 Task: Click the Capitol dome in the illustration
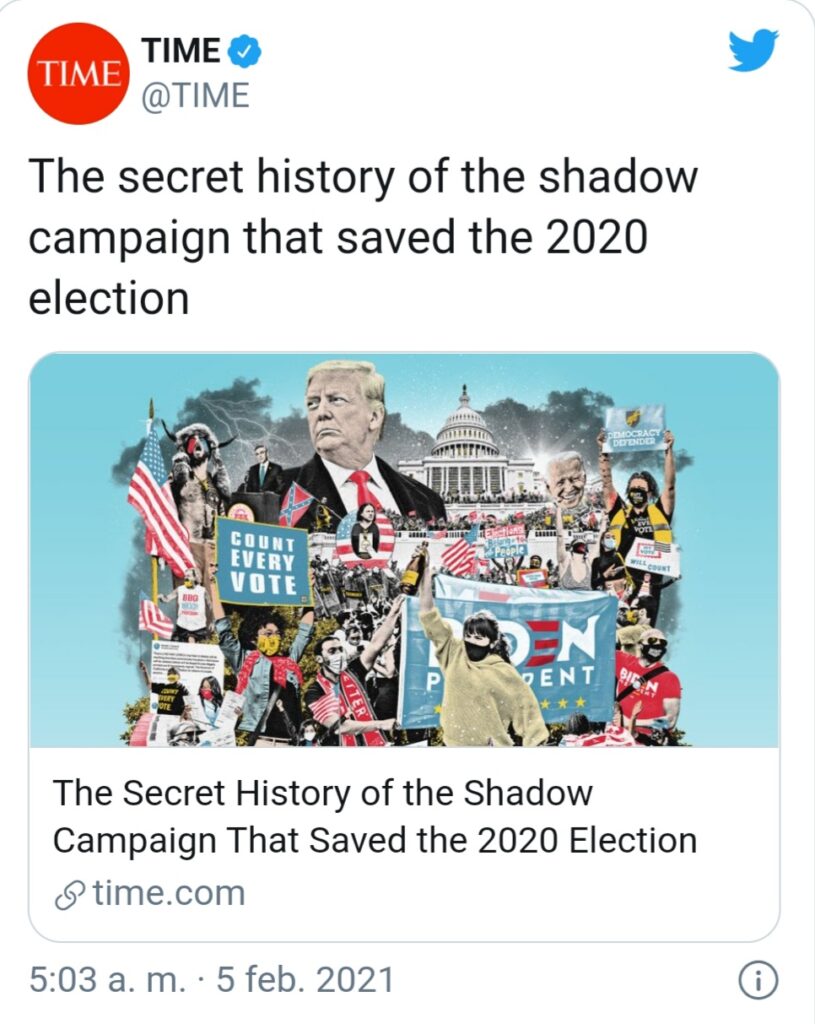point(464,428)
